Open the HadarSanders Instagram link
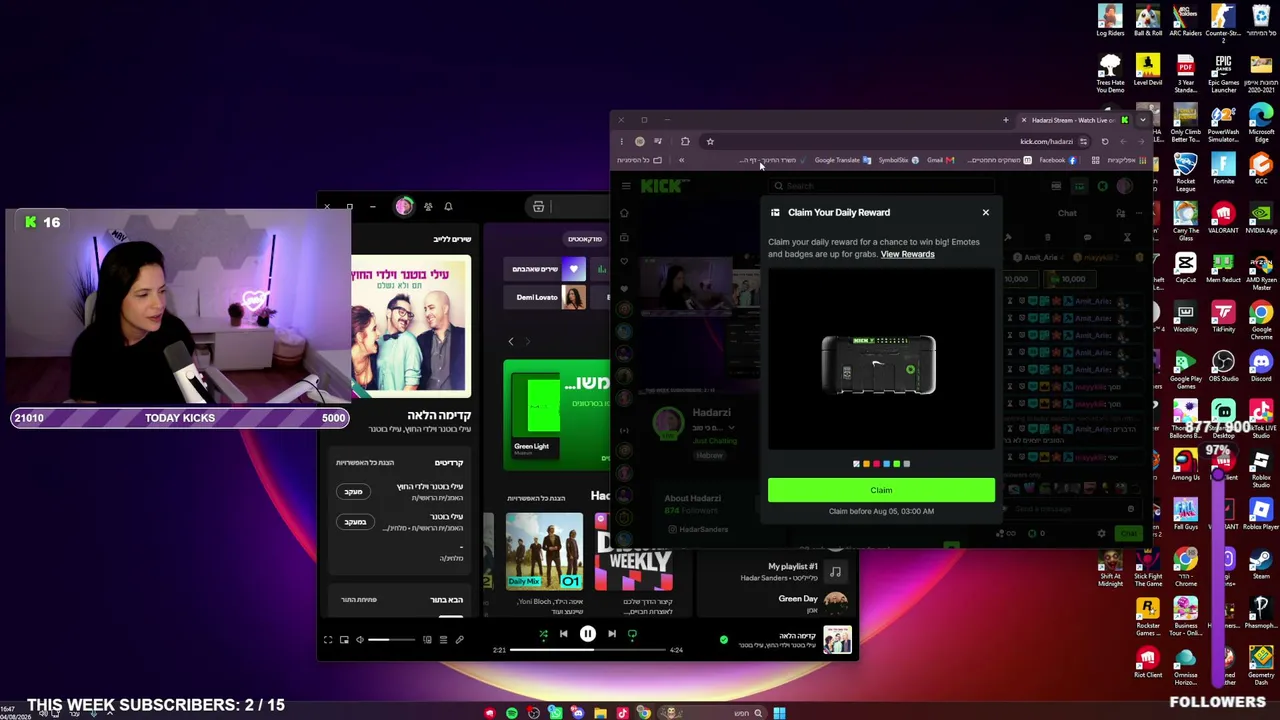The image size is (1280, 720). (698, 529)
